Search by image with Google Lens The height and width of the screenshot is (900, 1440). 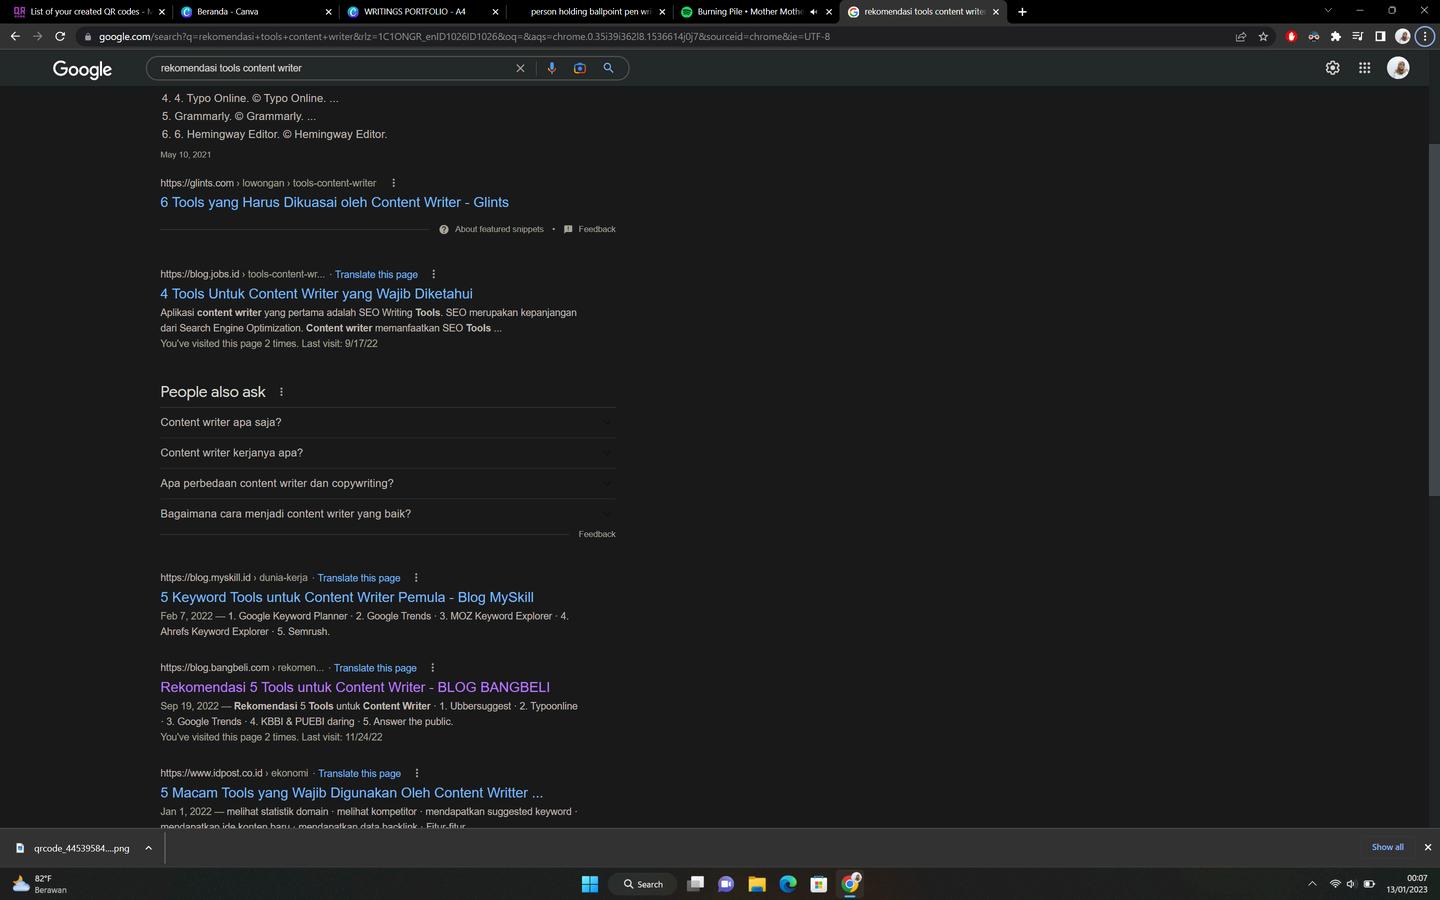coord(579,68)
